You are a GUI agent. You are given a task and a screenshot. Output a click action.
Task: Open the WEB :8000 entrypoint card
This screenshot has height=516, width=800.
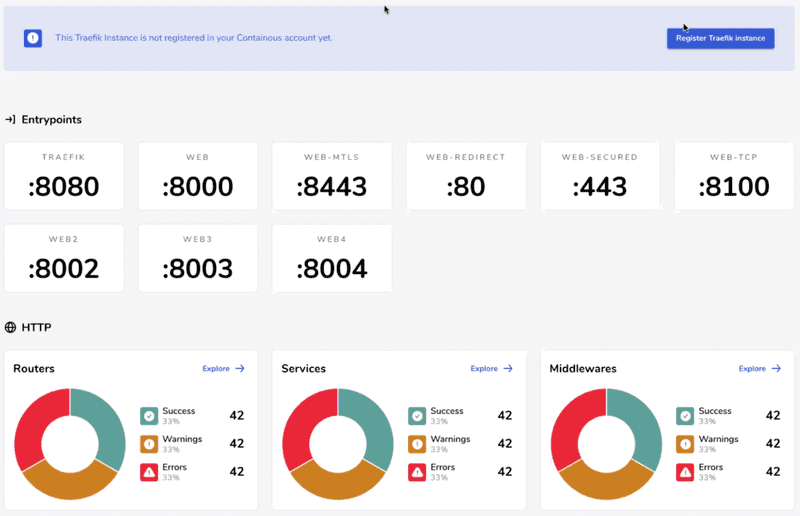(x=198, y=176)
